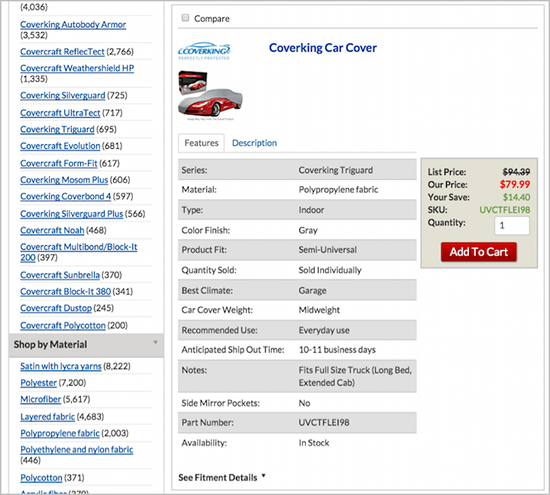The image size is (550, 495).
Task: Open the car cover product thumbnail
Action: click(x=210, y=95)
